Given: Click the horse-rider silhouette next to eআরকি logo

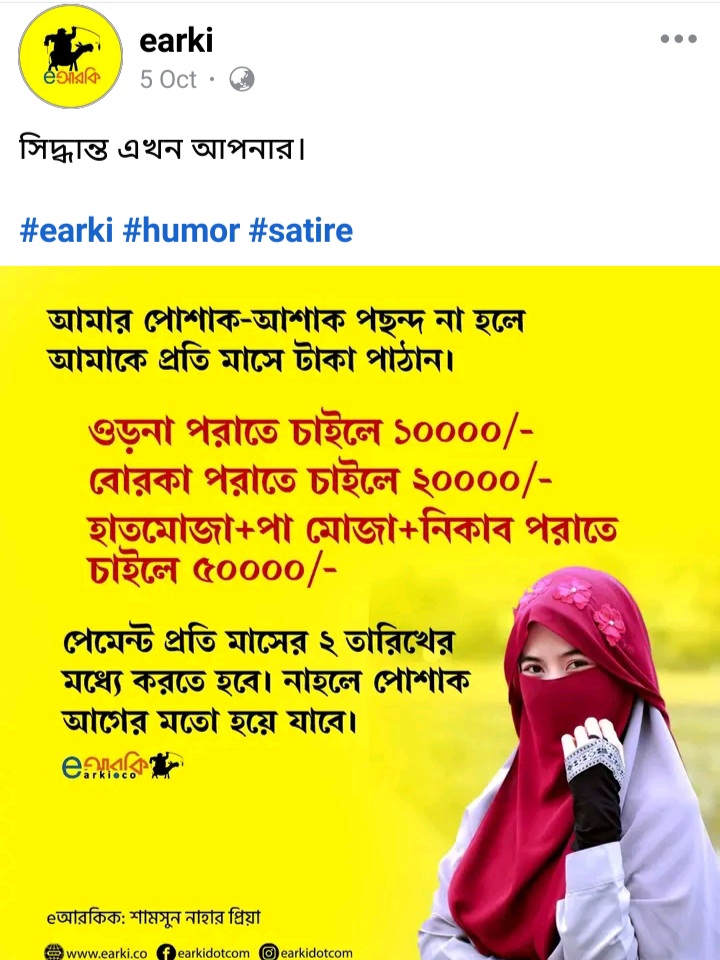Looking at the screenshot, I should pos(167,765).
